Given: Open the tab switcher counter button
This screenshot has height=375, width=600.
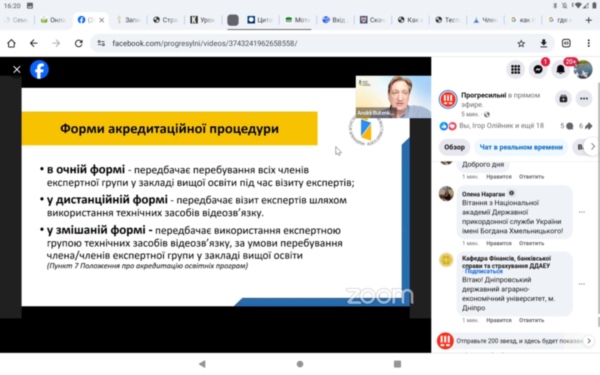Looking at the screenshot, I should pyautogui.click(x=566, y=43).
